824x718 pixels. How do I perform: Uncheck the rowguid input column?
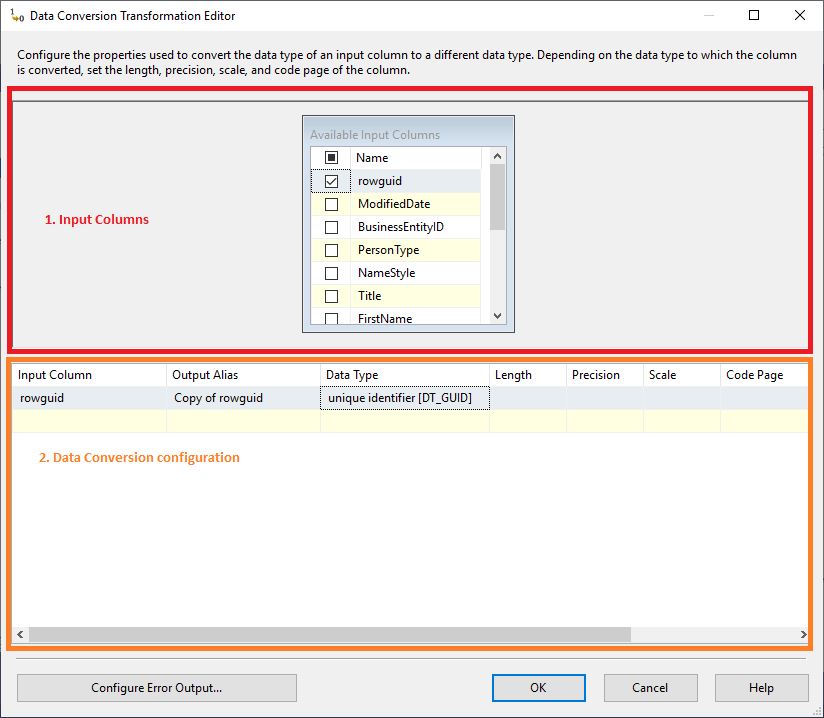(x=331, y=181)
